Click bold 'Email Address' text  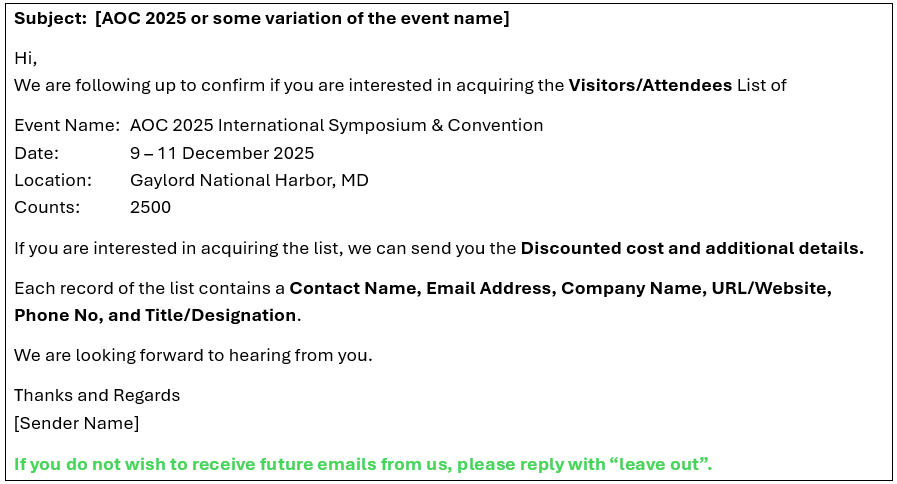[x=489, y=288]
